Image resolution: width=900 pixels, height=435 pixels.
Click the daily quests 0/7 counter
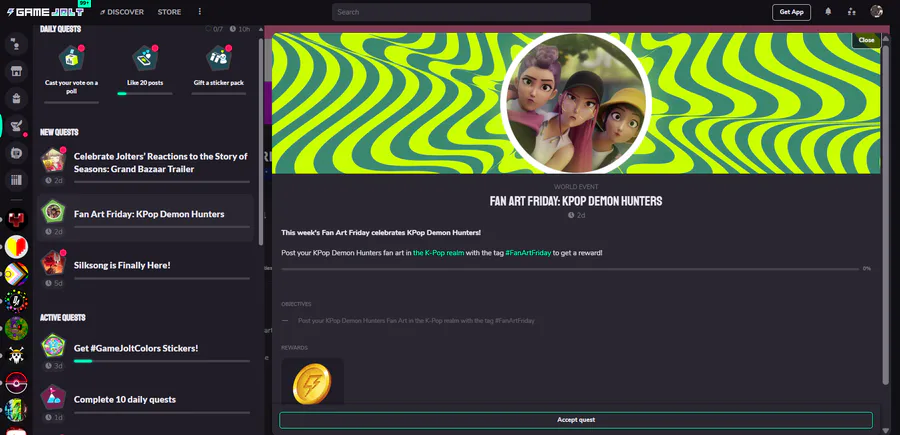point(214,29)
